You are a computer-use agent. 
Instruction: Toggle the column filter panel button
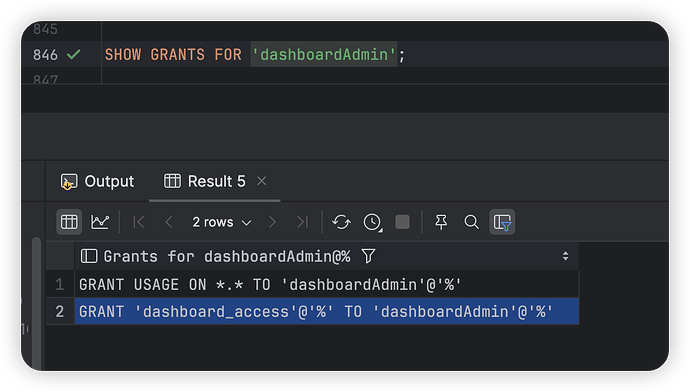[x=502, y=222]
